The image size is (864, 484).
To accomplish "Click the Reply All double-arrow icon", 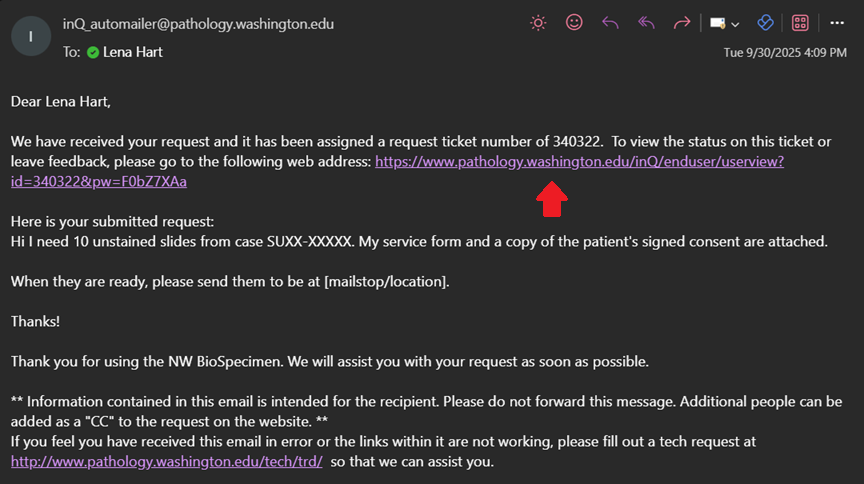I will [x=646, y=23].
